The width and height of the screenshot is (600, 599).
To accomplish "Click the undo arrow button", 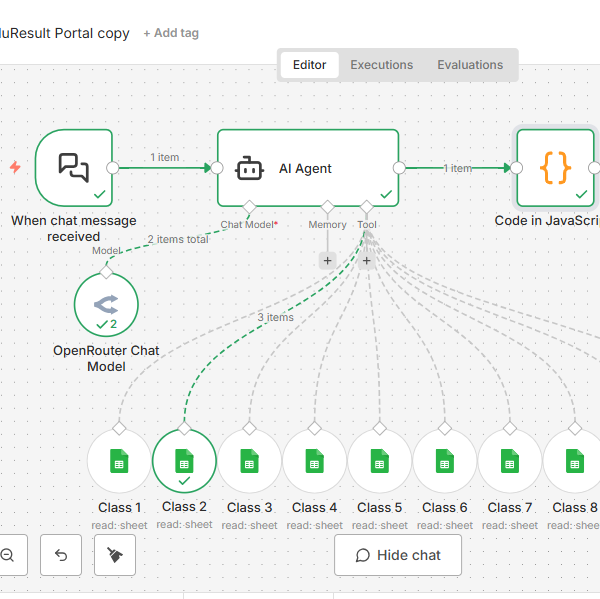I will 61,555.
